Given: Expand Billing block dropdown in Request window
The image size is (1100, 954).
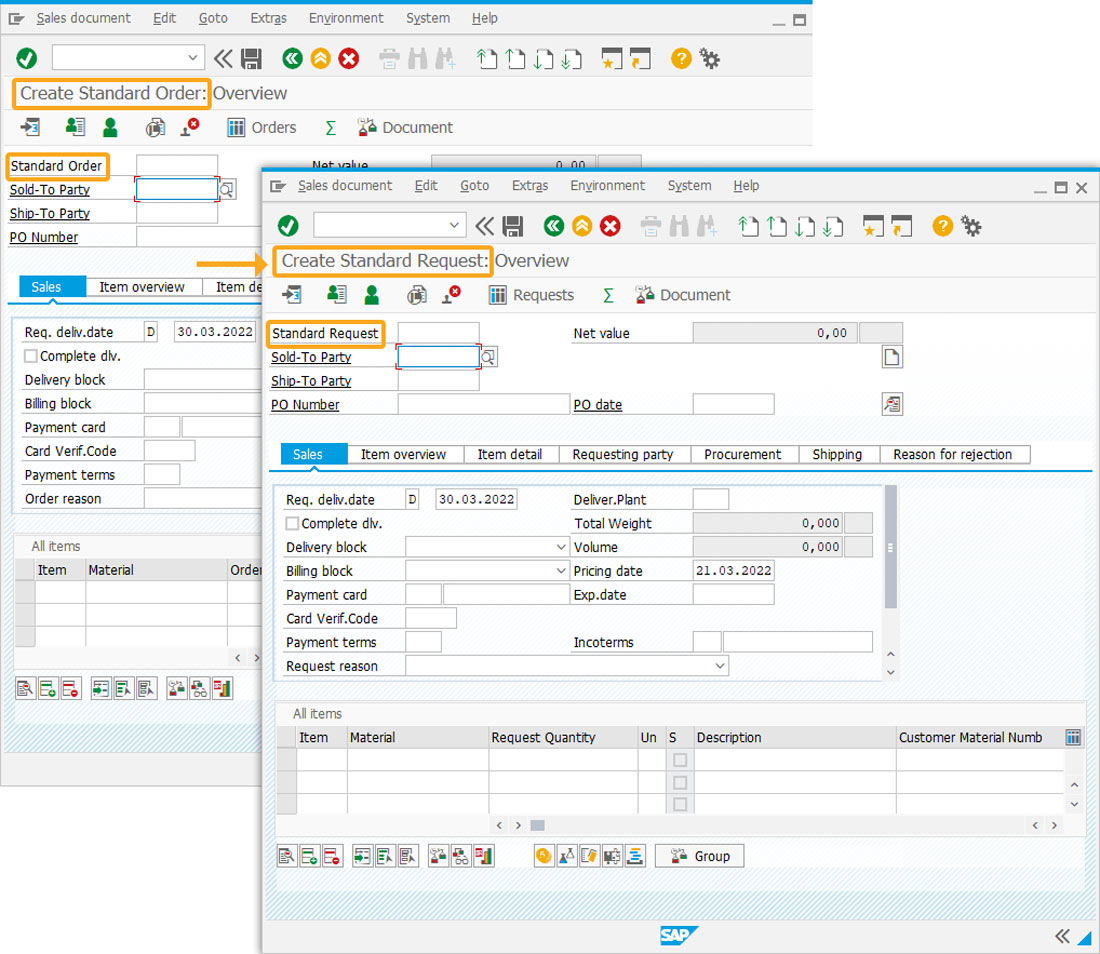Looking at the screenshot, I should [x=561, y=571].
